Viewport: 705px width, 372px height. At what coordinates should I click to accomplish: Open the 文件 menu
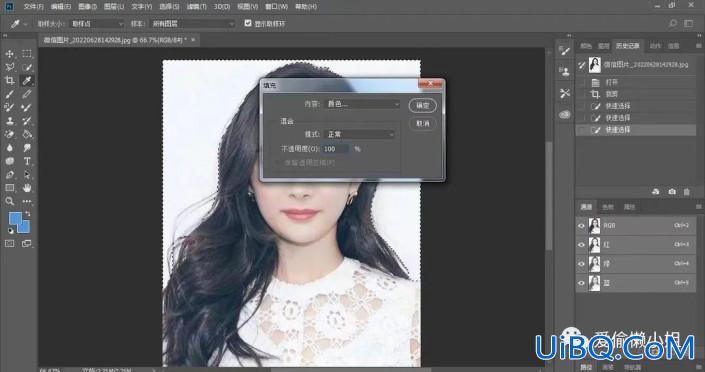pos(34,6)
